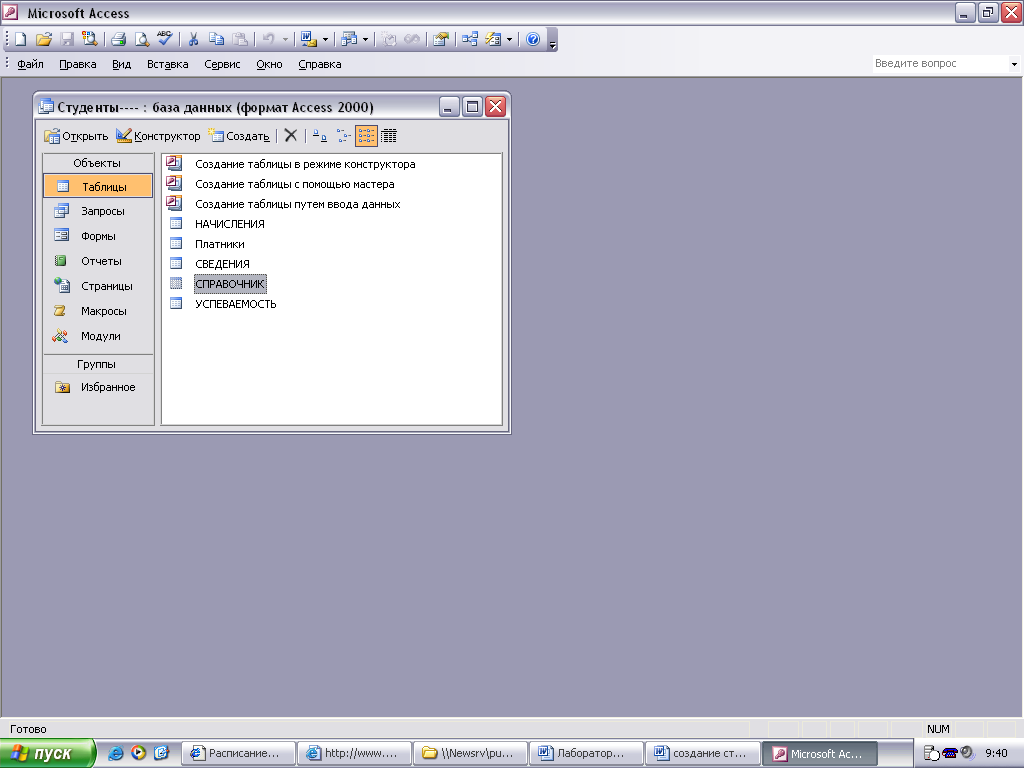Viewport: 1024px width, 768px height.
Task: Switch to \\Newsrv folder taskbar window
Action: coord(470,753)
